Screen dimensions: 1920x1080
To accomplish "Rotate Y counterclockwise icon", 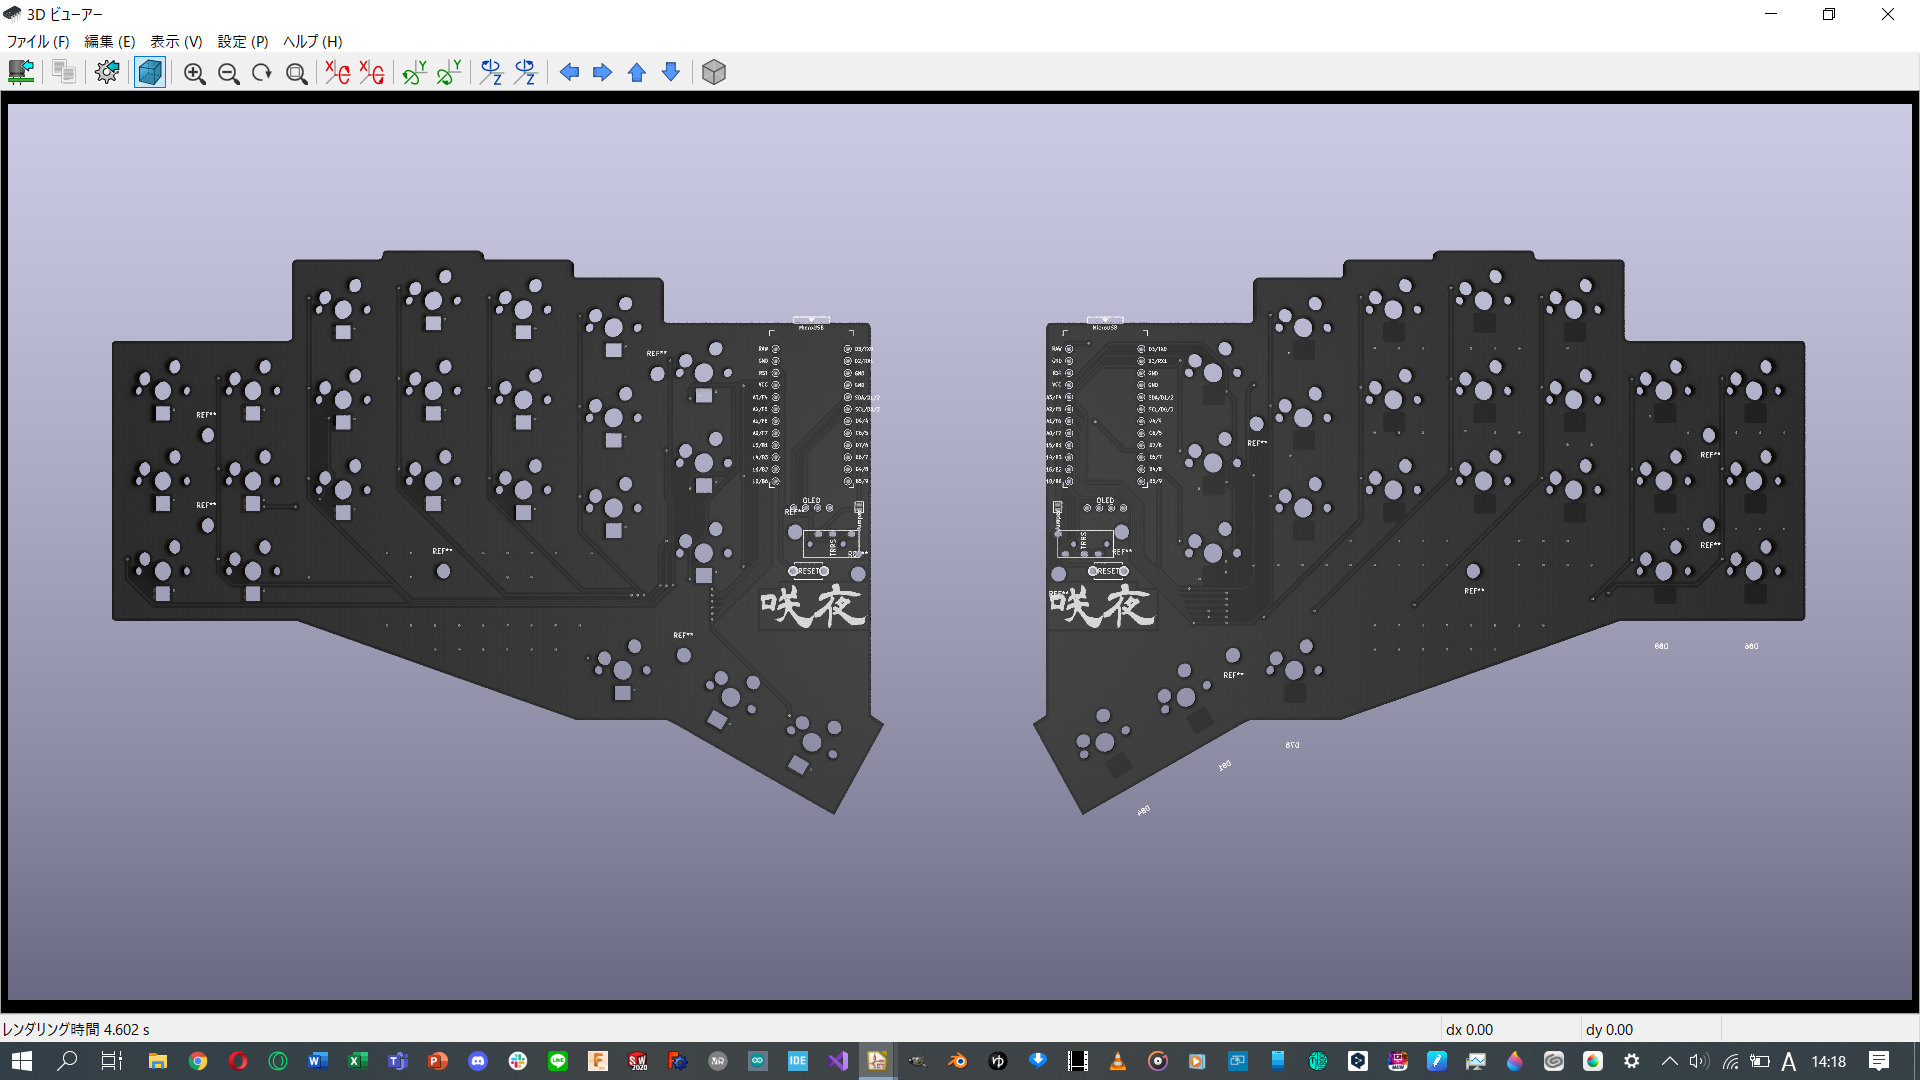I will pos(448,72).
